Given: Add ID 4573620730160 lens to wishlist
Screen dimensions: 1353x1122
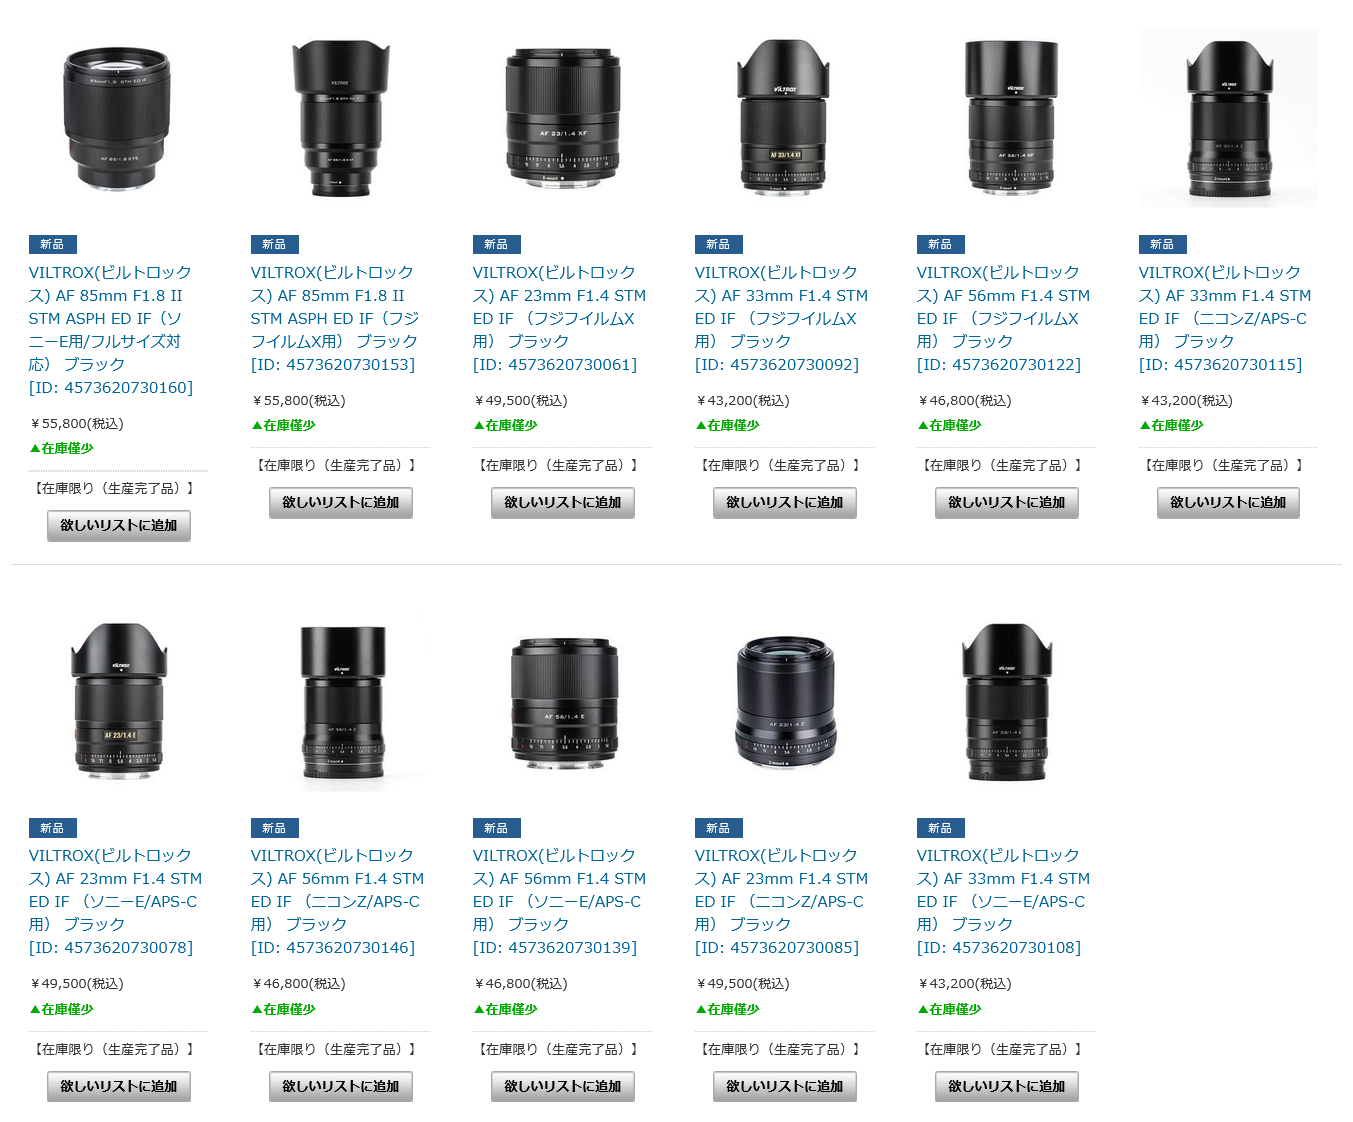Looking at the screenshot, I should pos(119,526).
